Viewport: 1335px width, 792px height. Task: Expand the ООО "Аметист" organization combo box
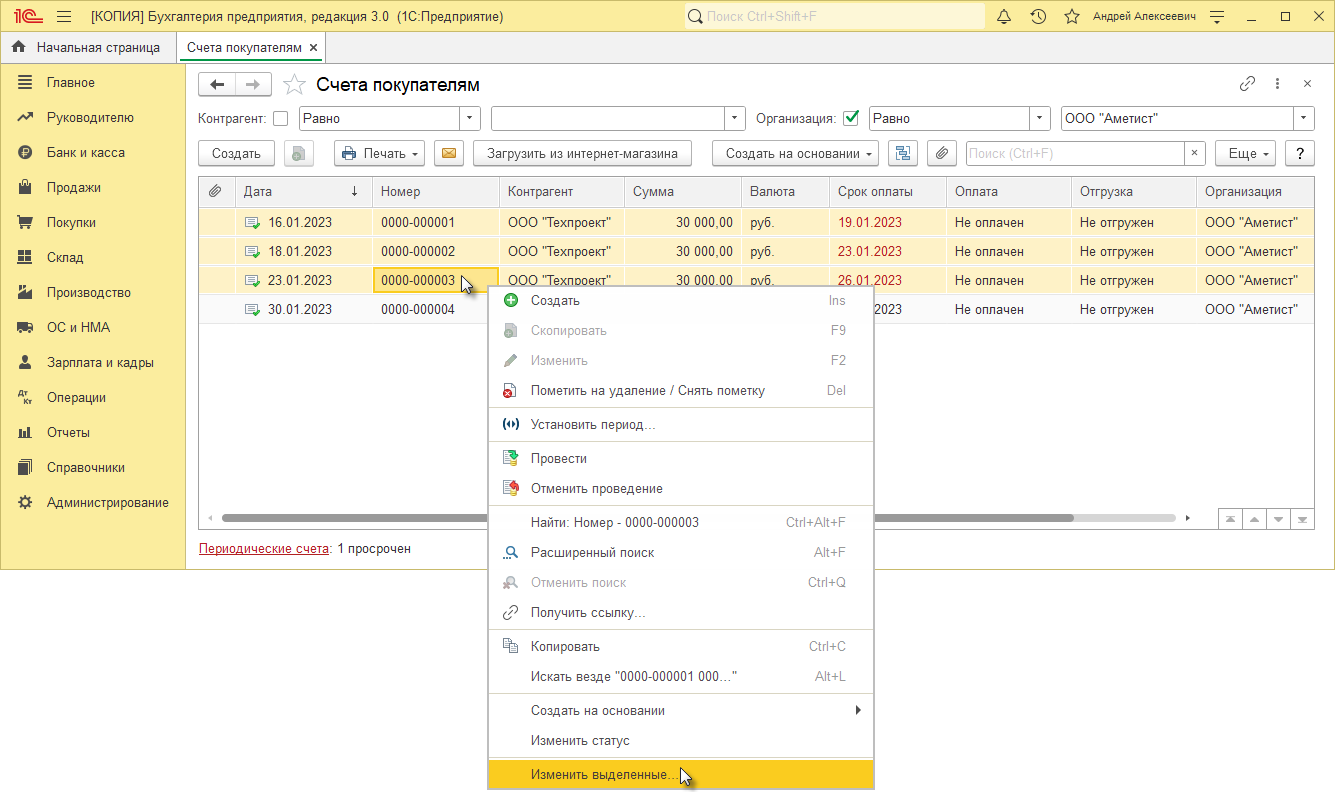coord(1304,118)
